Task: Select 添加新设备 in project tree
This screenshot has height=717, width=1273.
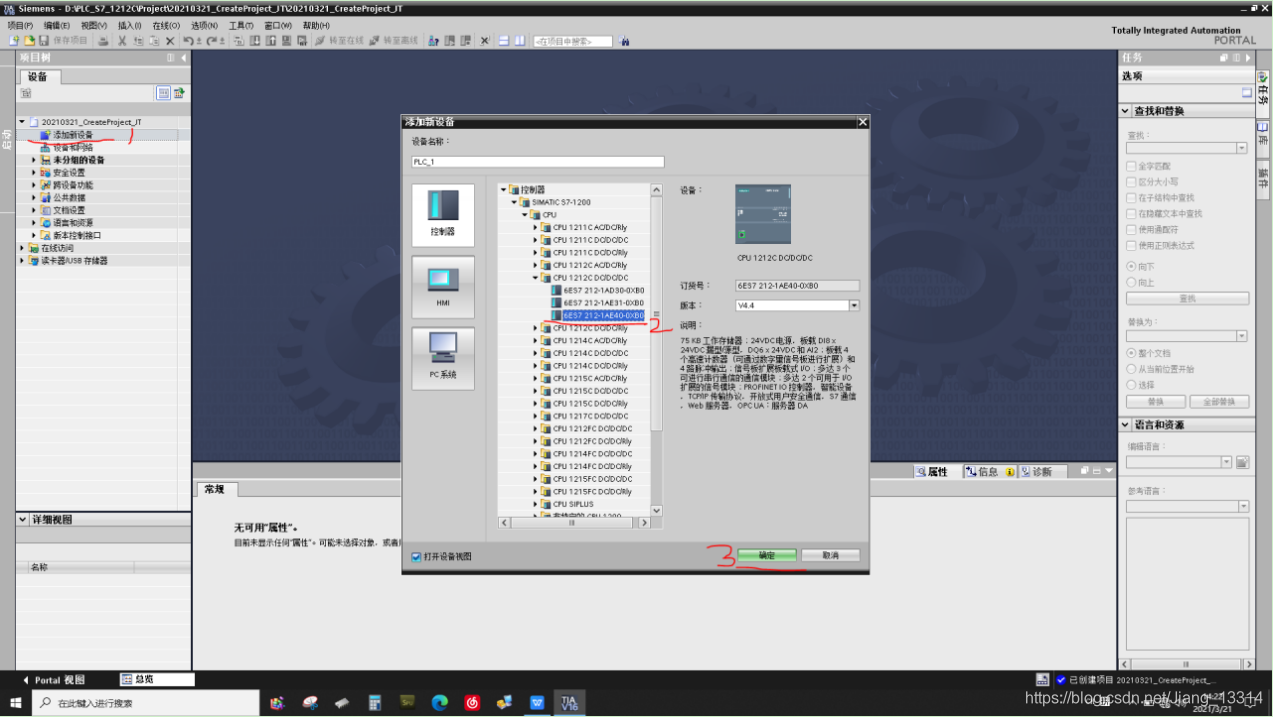Action: (72, 134)
